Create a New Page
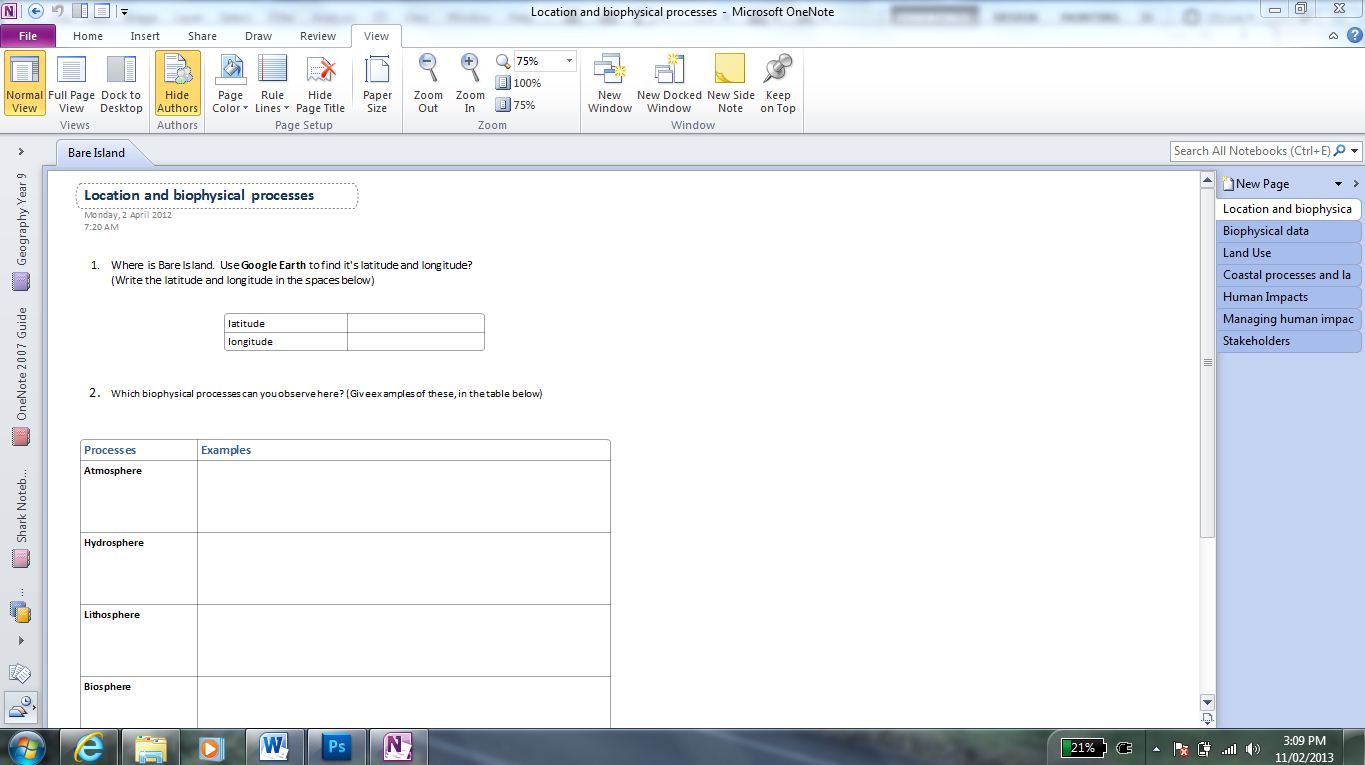Screen dimensions: 1365x765 1262,184
